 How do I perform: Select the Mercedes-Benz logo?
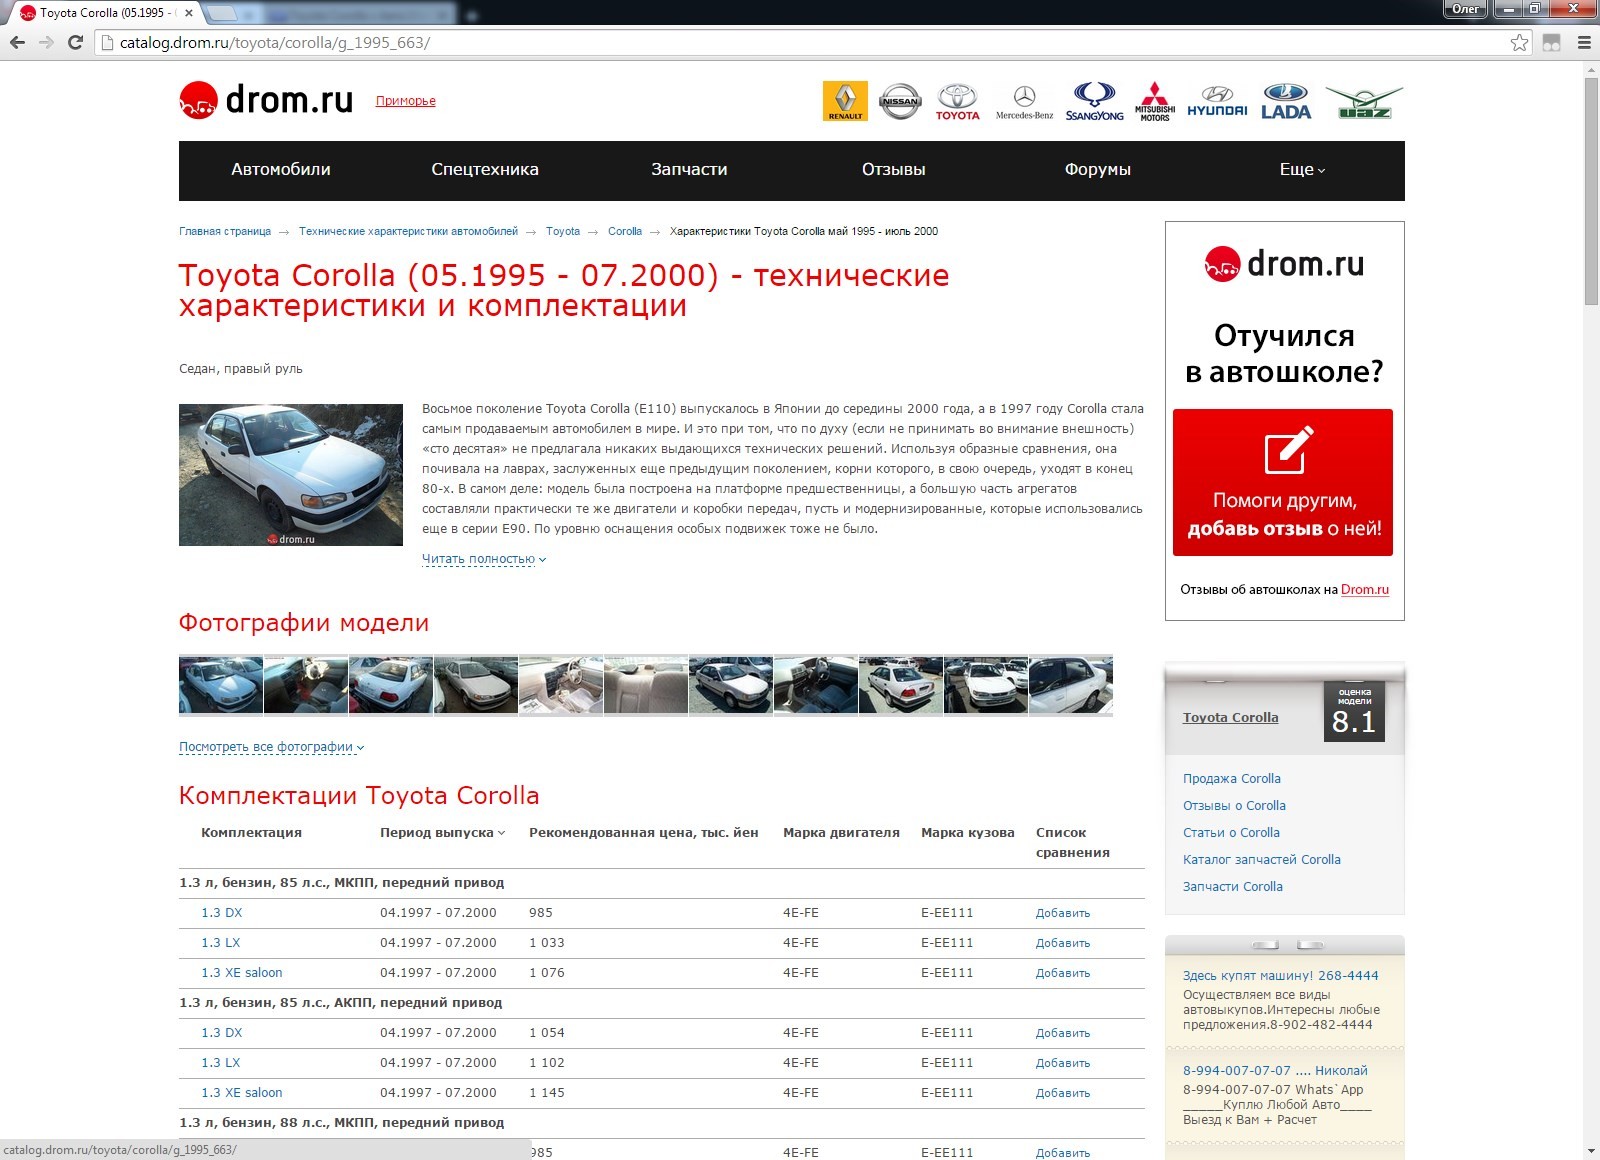click(x=1024, y=101)
